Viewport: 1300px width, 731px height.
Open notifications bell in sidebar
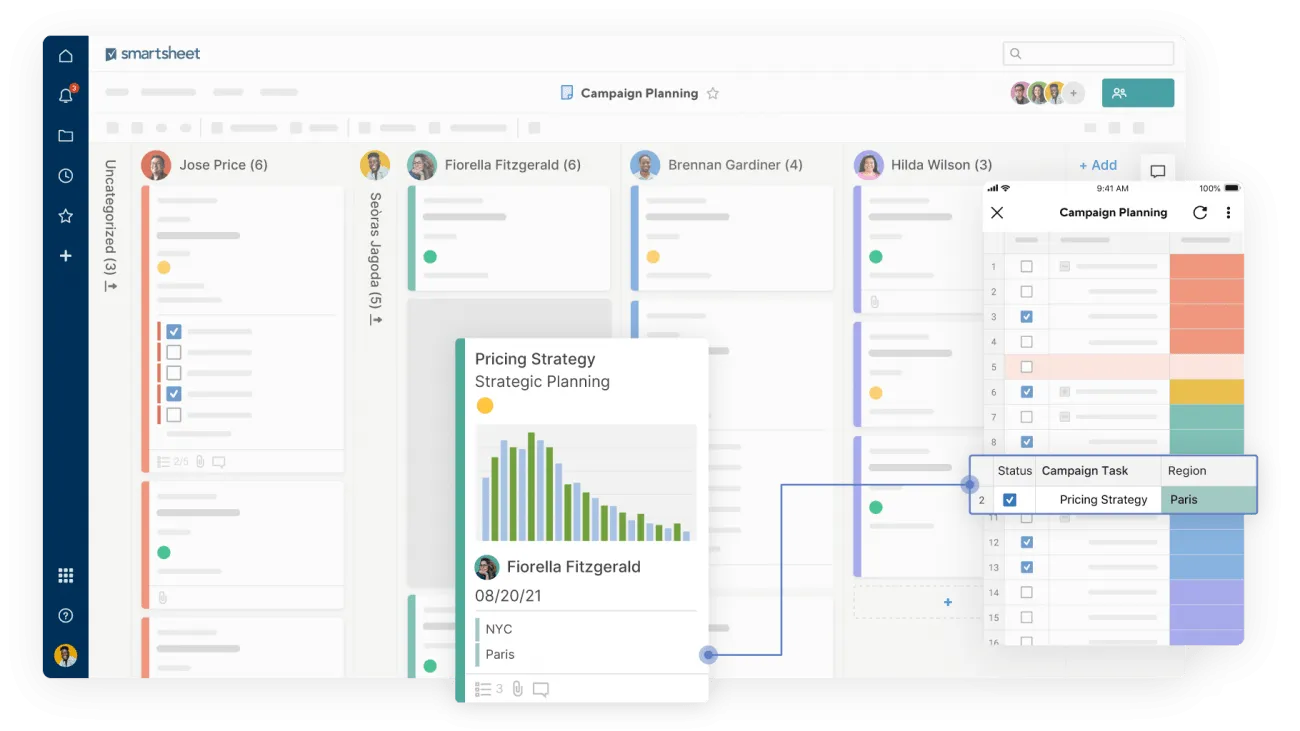66,96
